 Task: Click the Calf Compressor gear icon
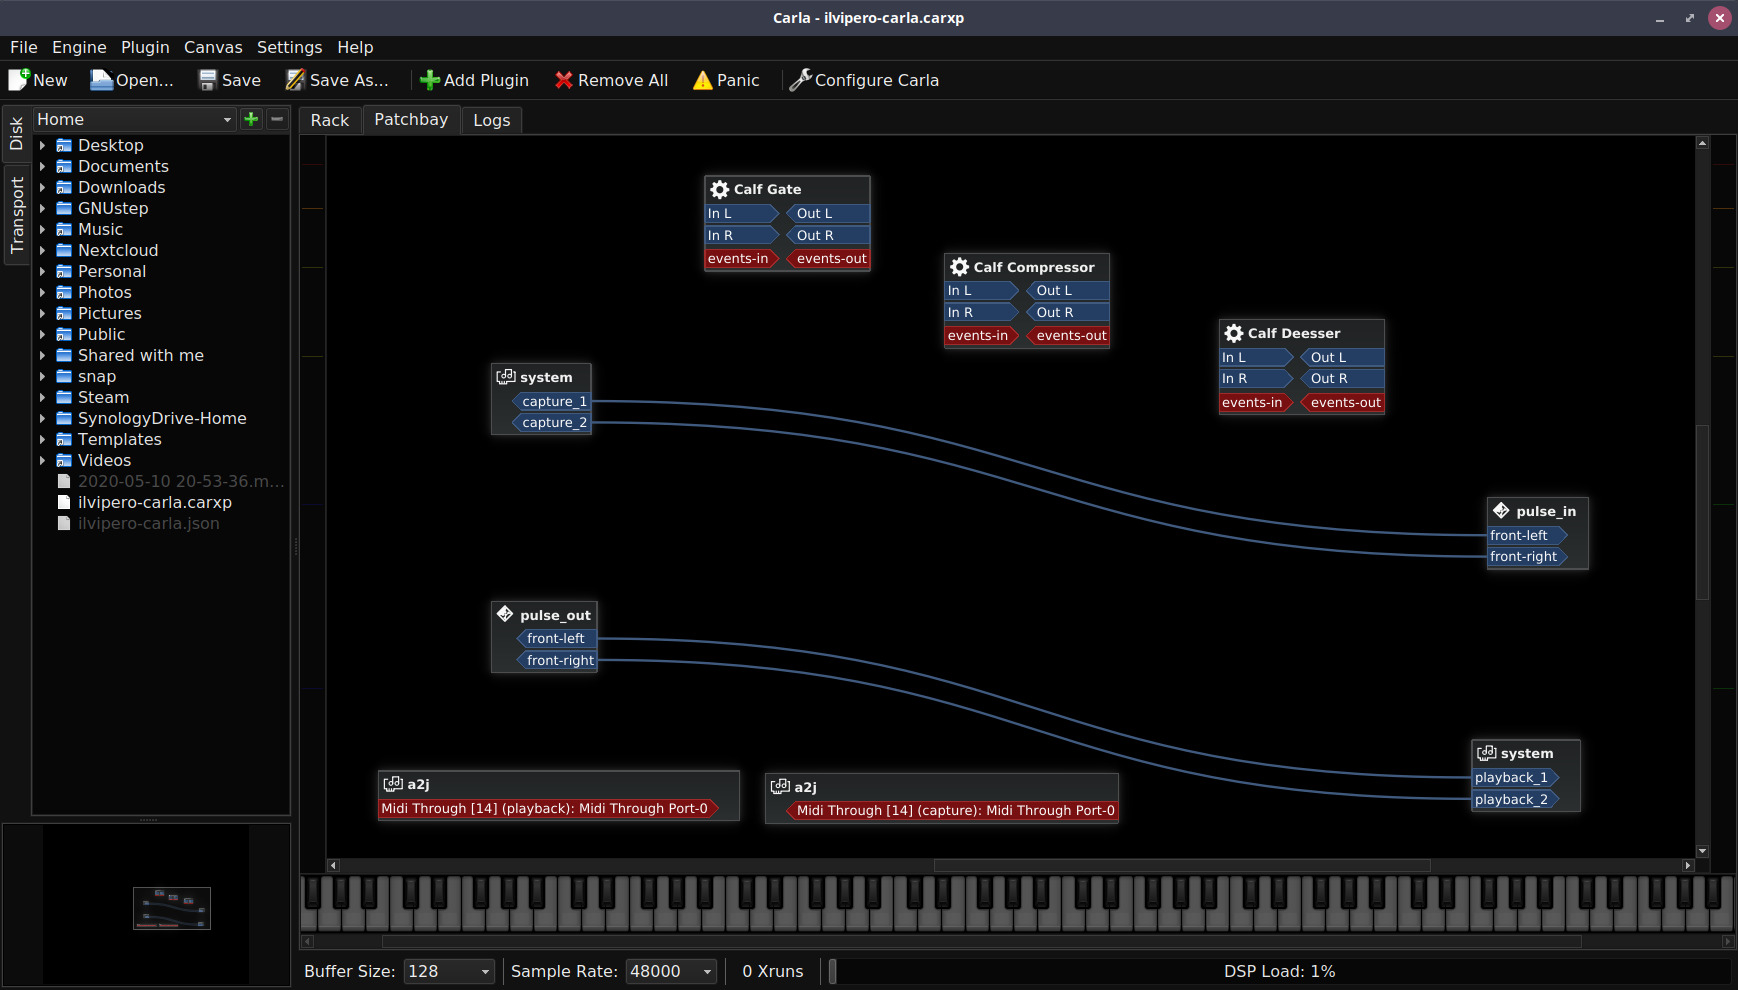(x=960, y=267)
